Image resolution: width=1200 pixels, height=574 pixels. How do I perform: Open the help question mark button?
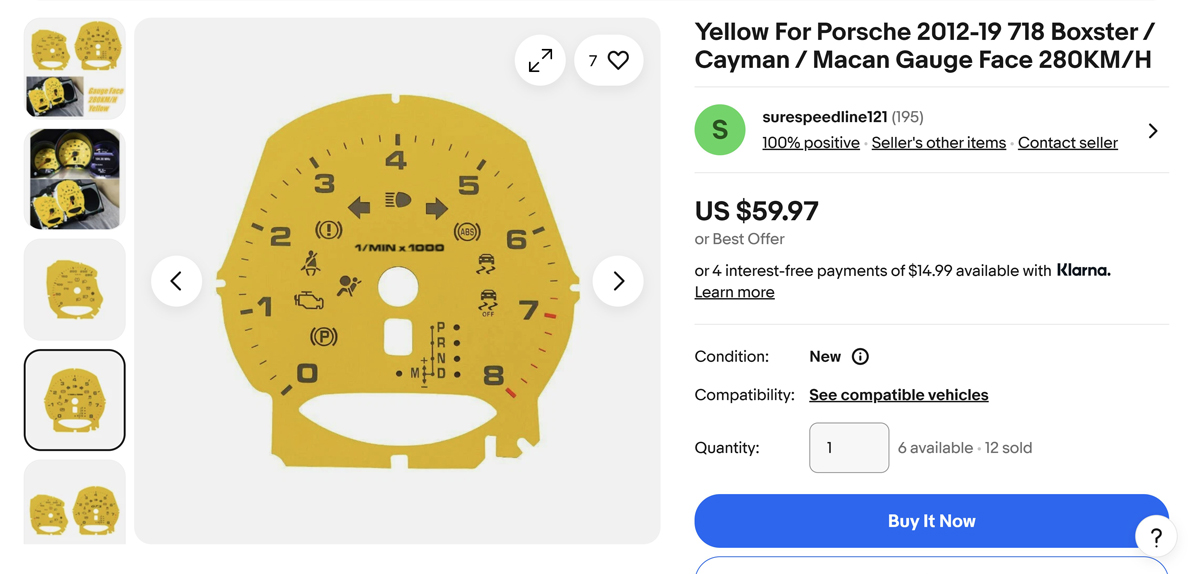tap(1155, 537)
